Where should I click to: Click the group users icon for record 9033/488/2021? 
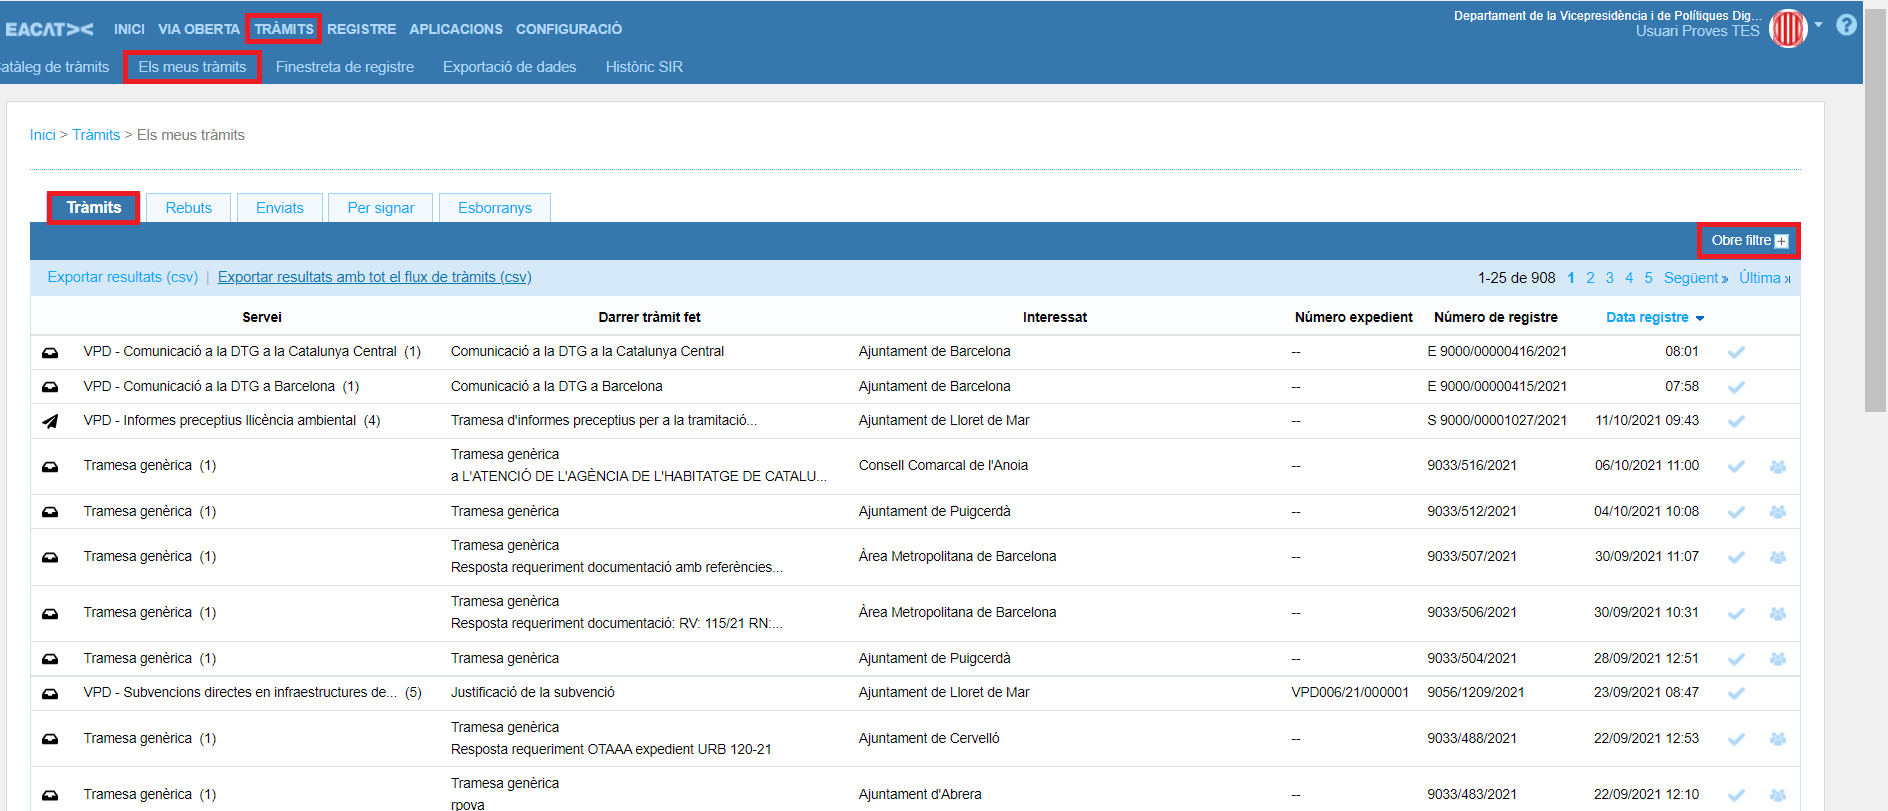(x=1777, y=739)
